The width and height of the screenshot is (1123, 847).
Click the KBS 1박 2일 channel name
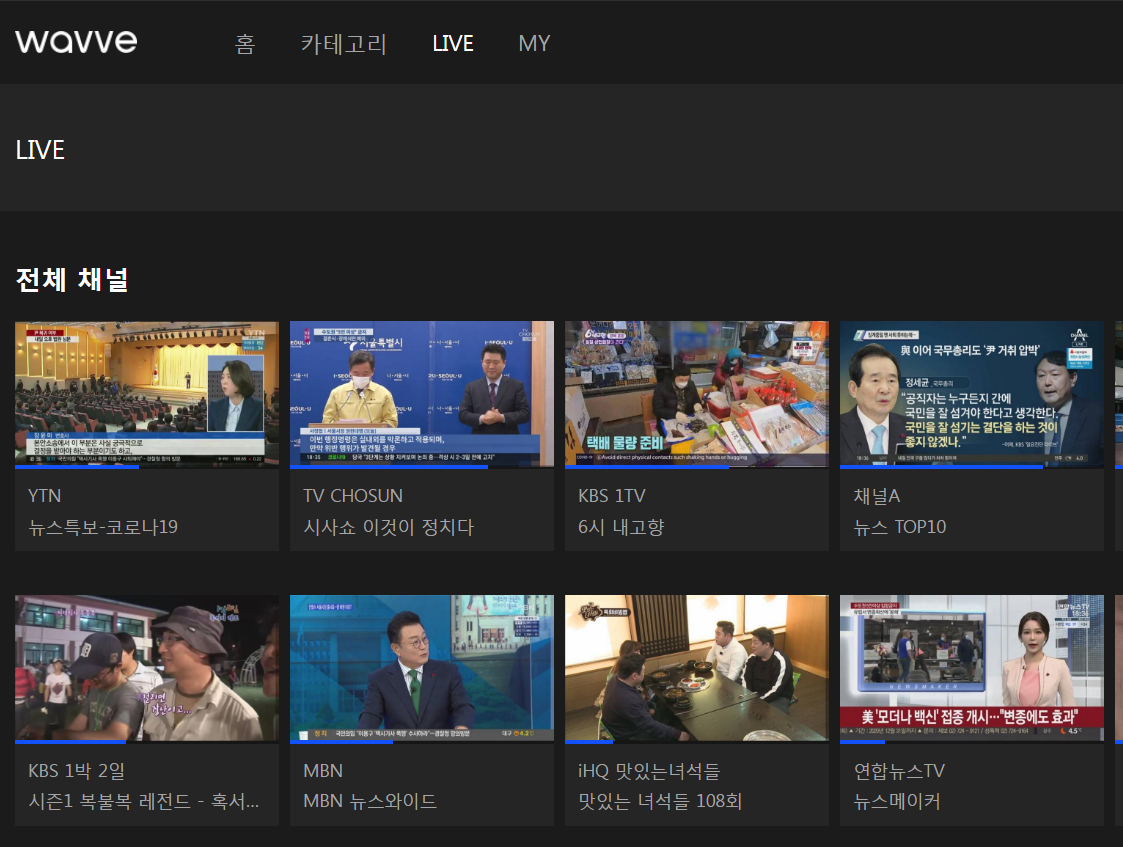(x=77, y=770)
